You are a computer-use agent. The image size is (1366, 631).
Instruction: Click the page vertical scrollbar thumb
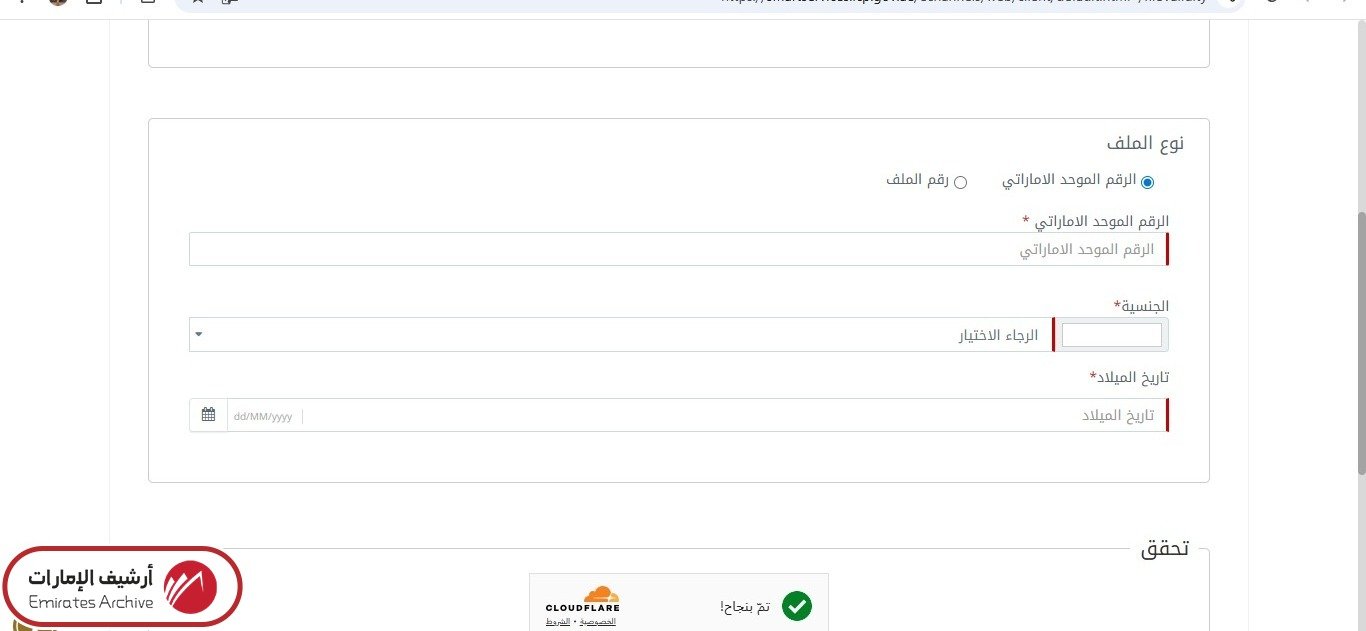[1360, 340]
